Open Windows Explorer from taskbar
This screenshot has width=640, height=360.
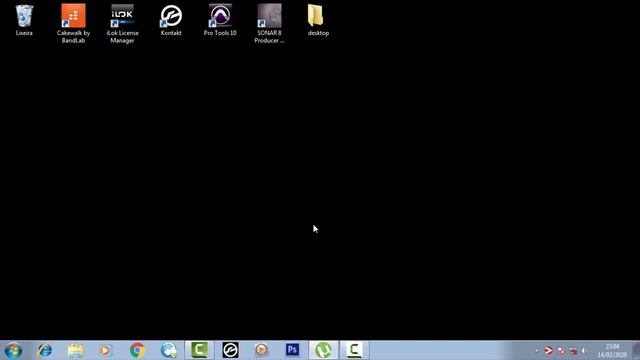pos(76,350)
